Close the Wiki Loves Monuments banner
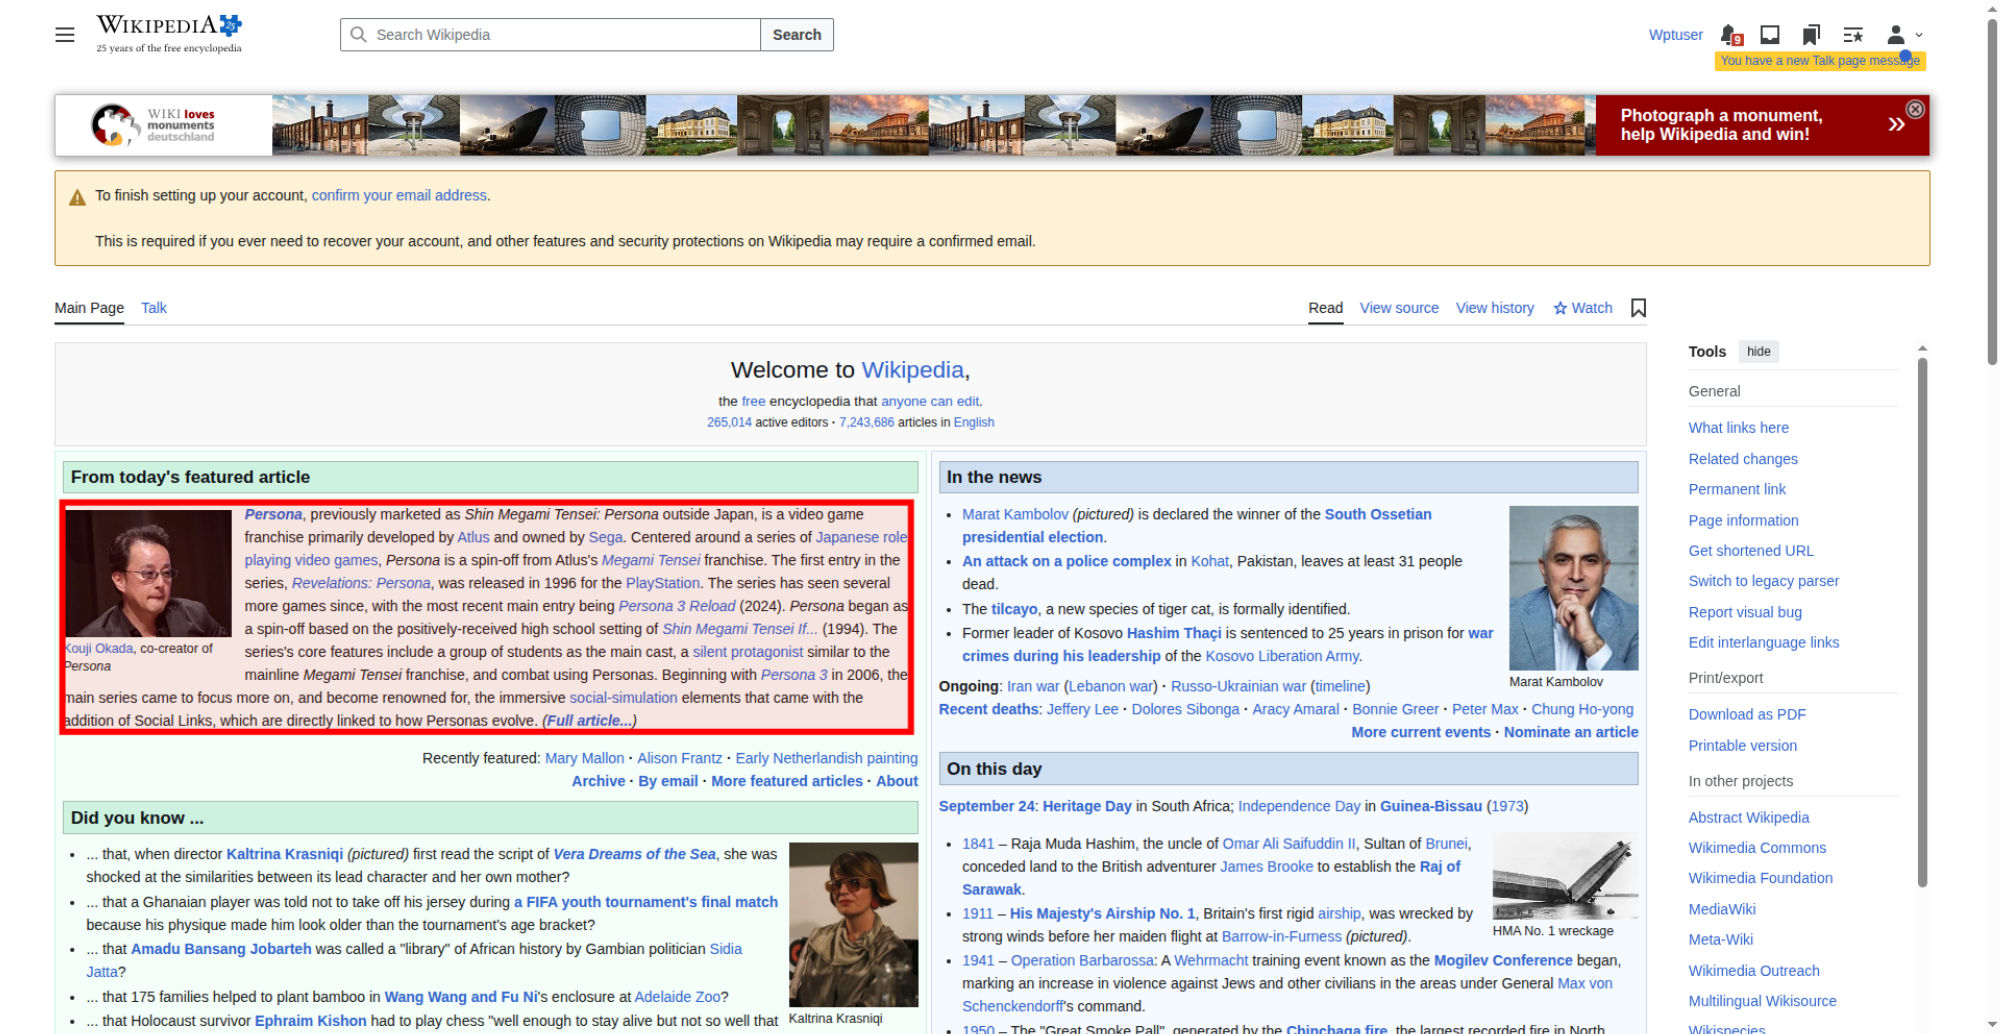Image resolution: width=2000 pixels, height=1034 pixels. pos(1915,109)
